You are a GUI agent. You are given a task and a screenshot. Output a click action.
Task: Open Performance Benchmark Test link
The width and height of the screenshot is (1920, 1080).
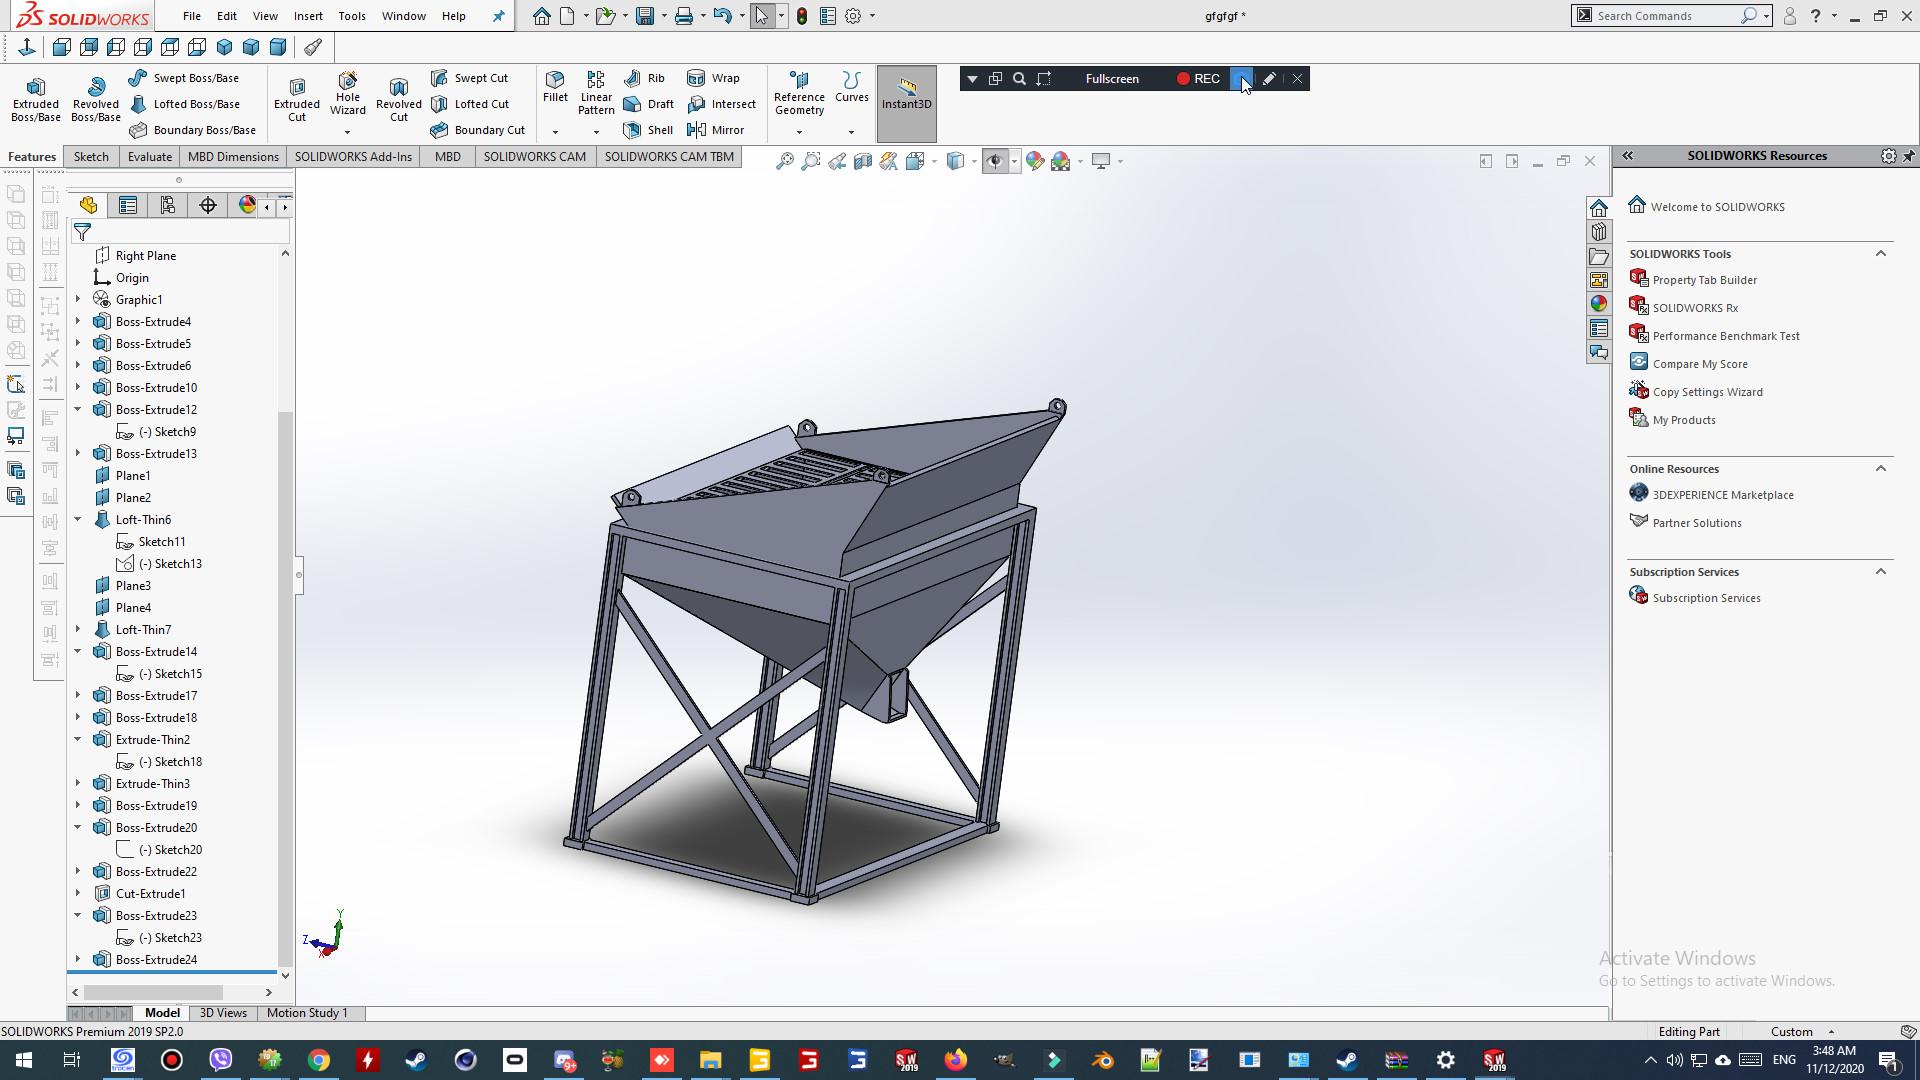1726,336
